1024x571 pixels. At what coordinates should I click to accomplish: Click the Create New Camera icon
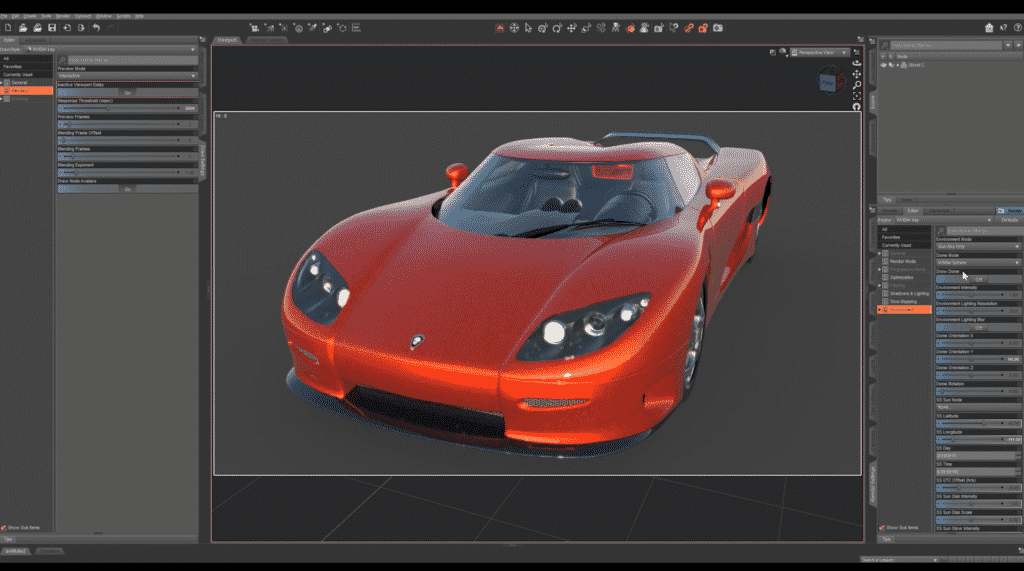click(255, 28)
